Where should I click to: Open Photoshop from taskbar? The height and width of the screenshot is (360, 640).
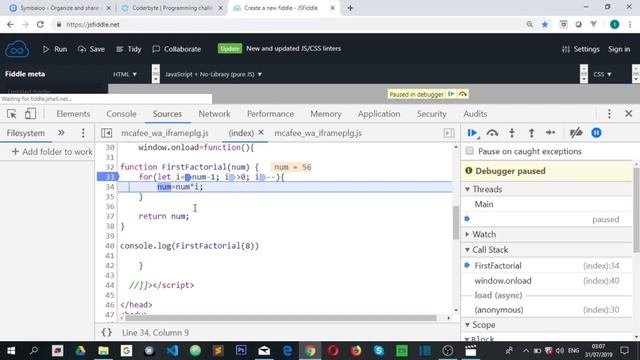point(241,350)
